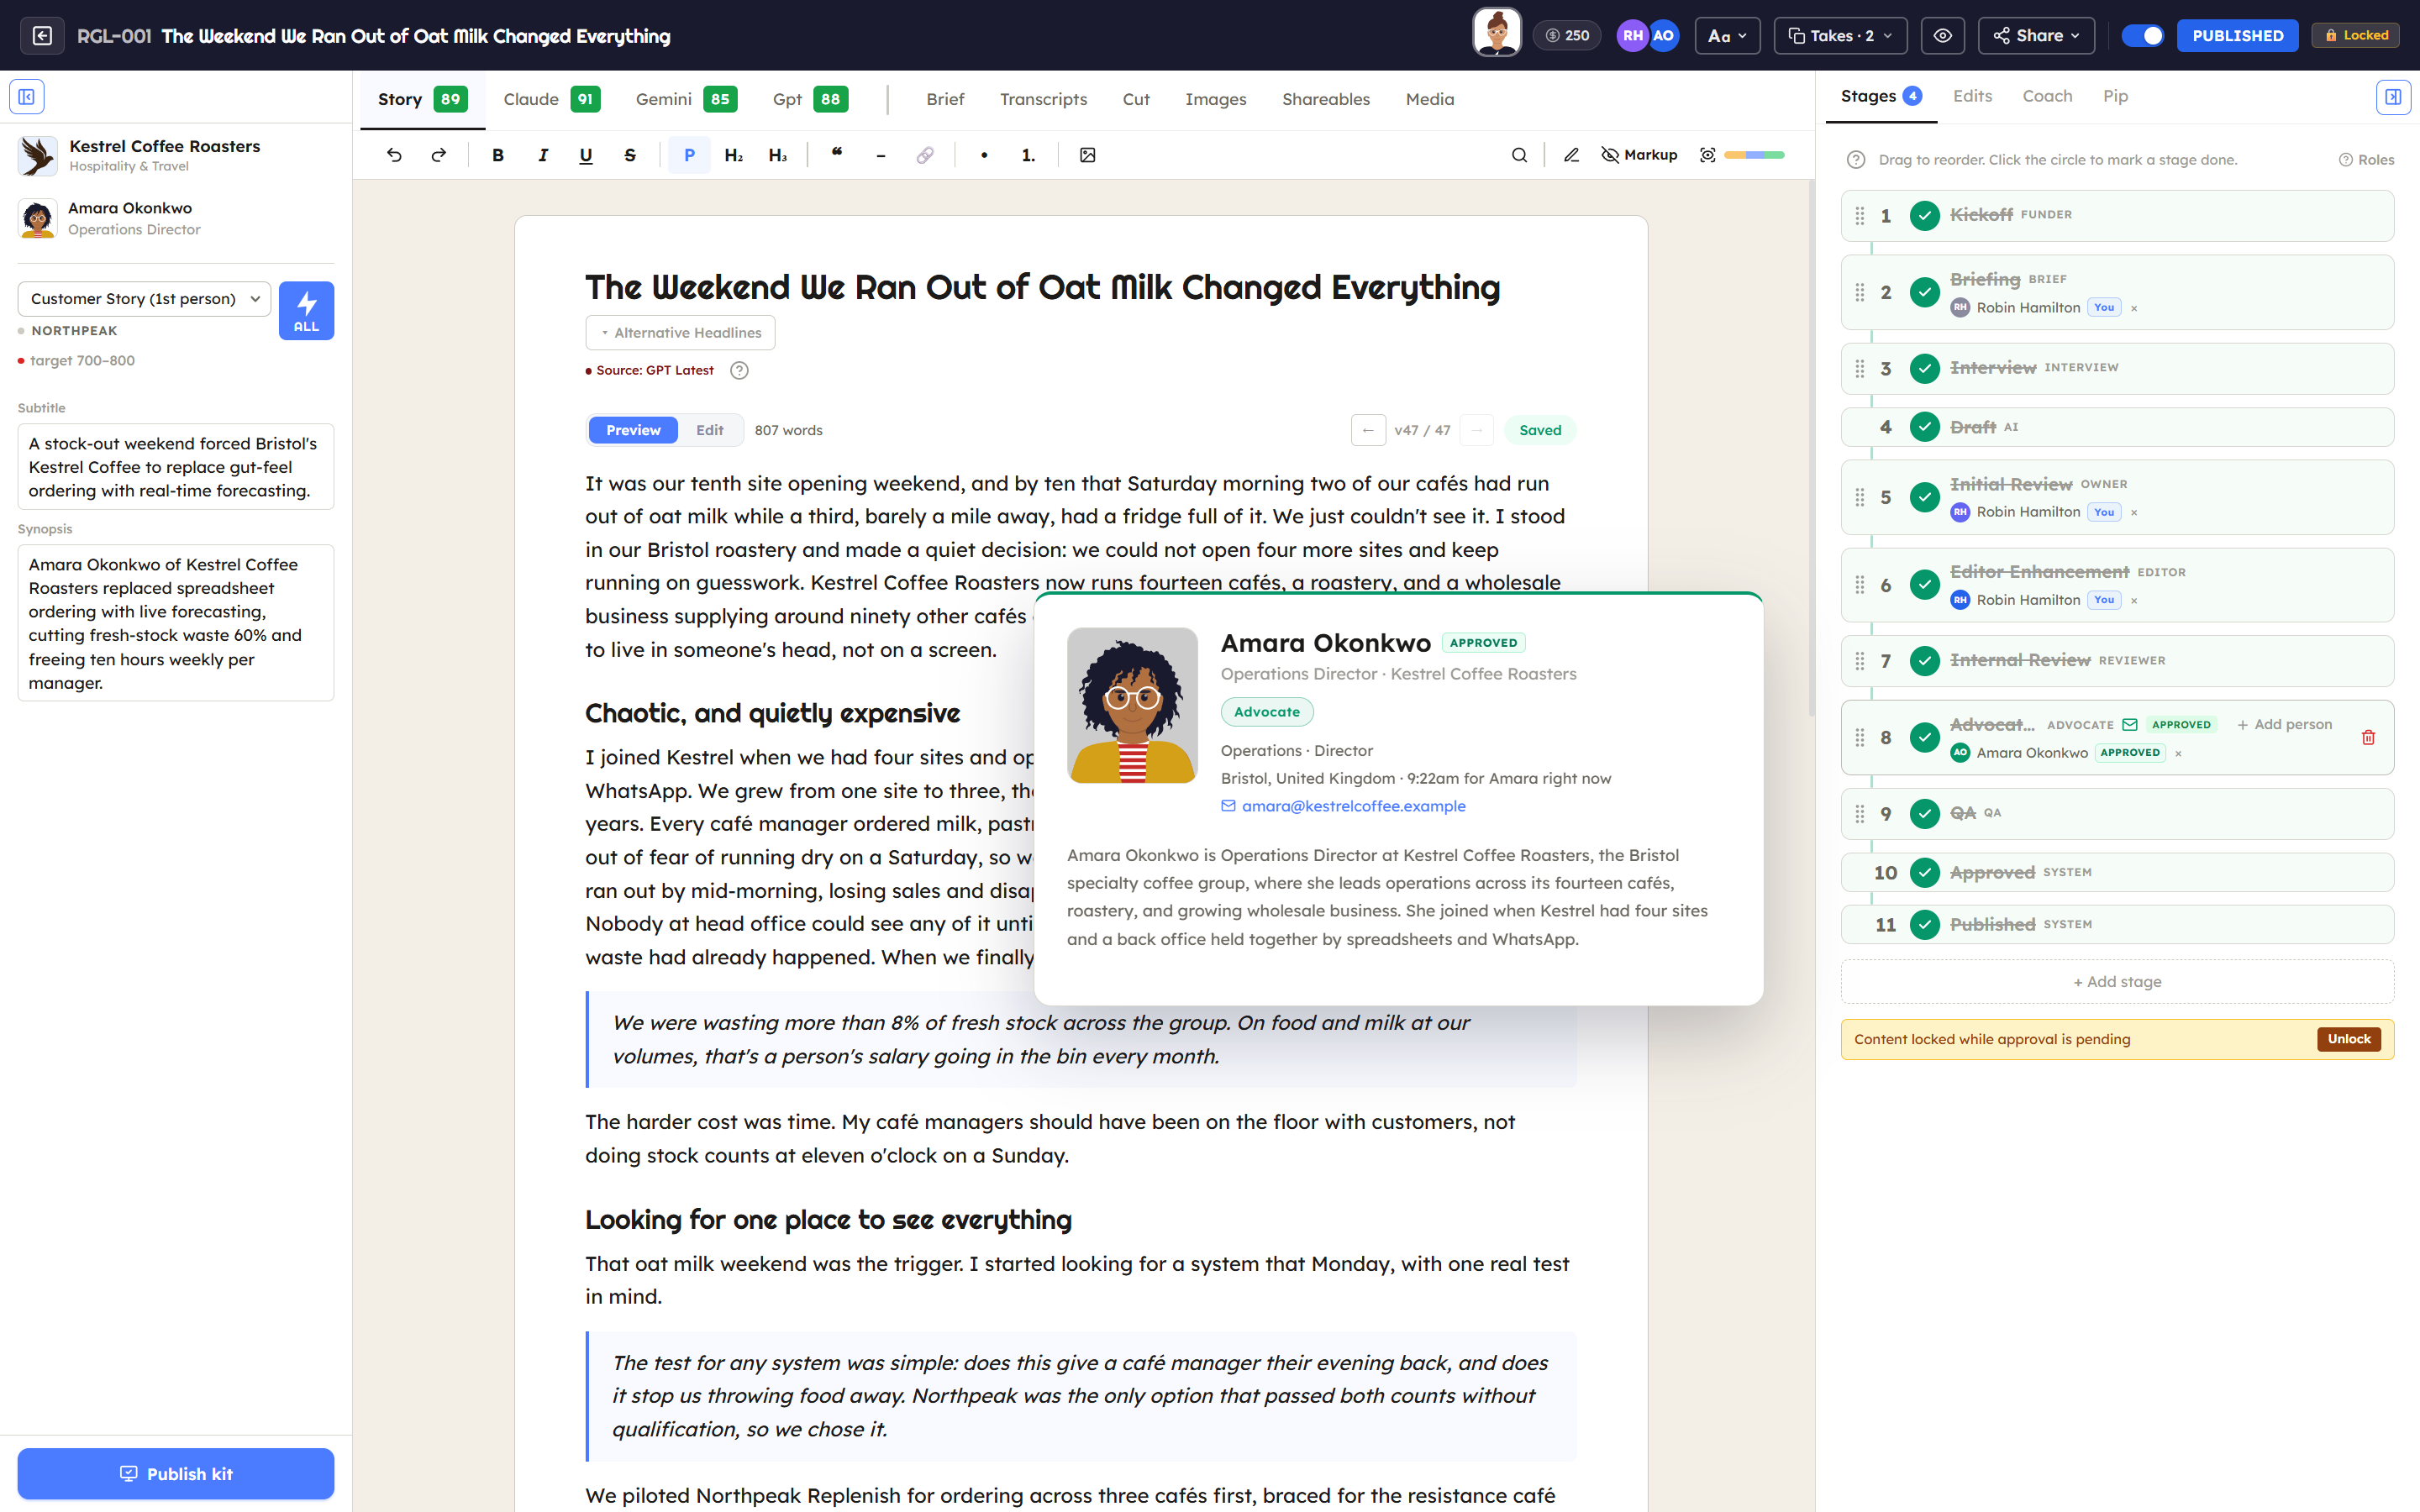Viewport: 2420px width, 1512px height.
Task: Expand Alternative Headlines
Action: 680,333
